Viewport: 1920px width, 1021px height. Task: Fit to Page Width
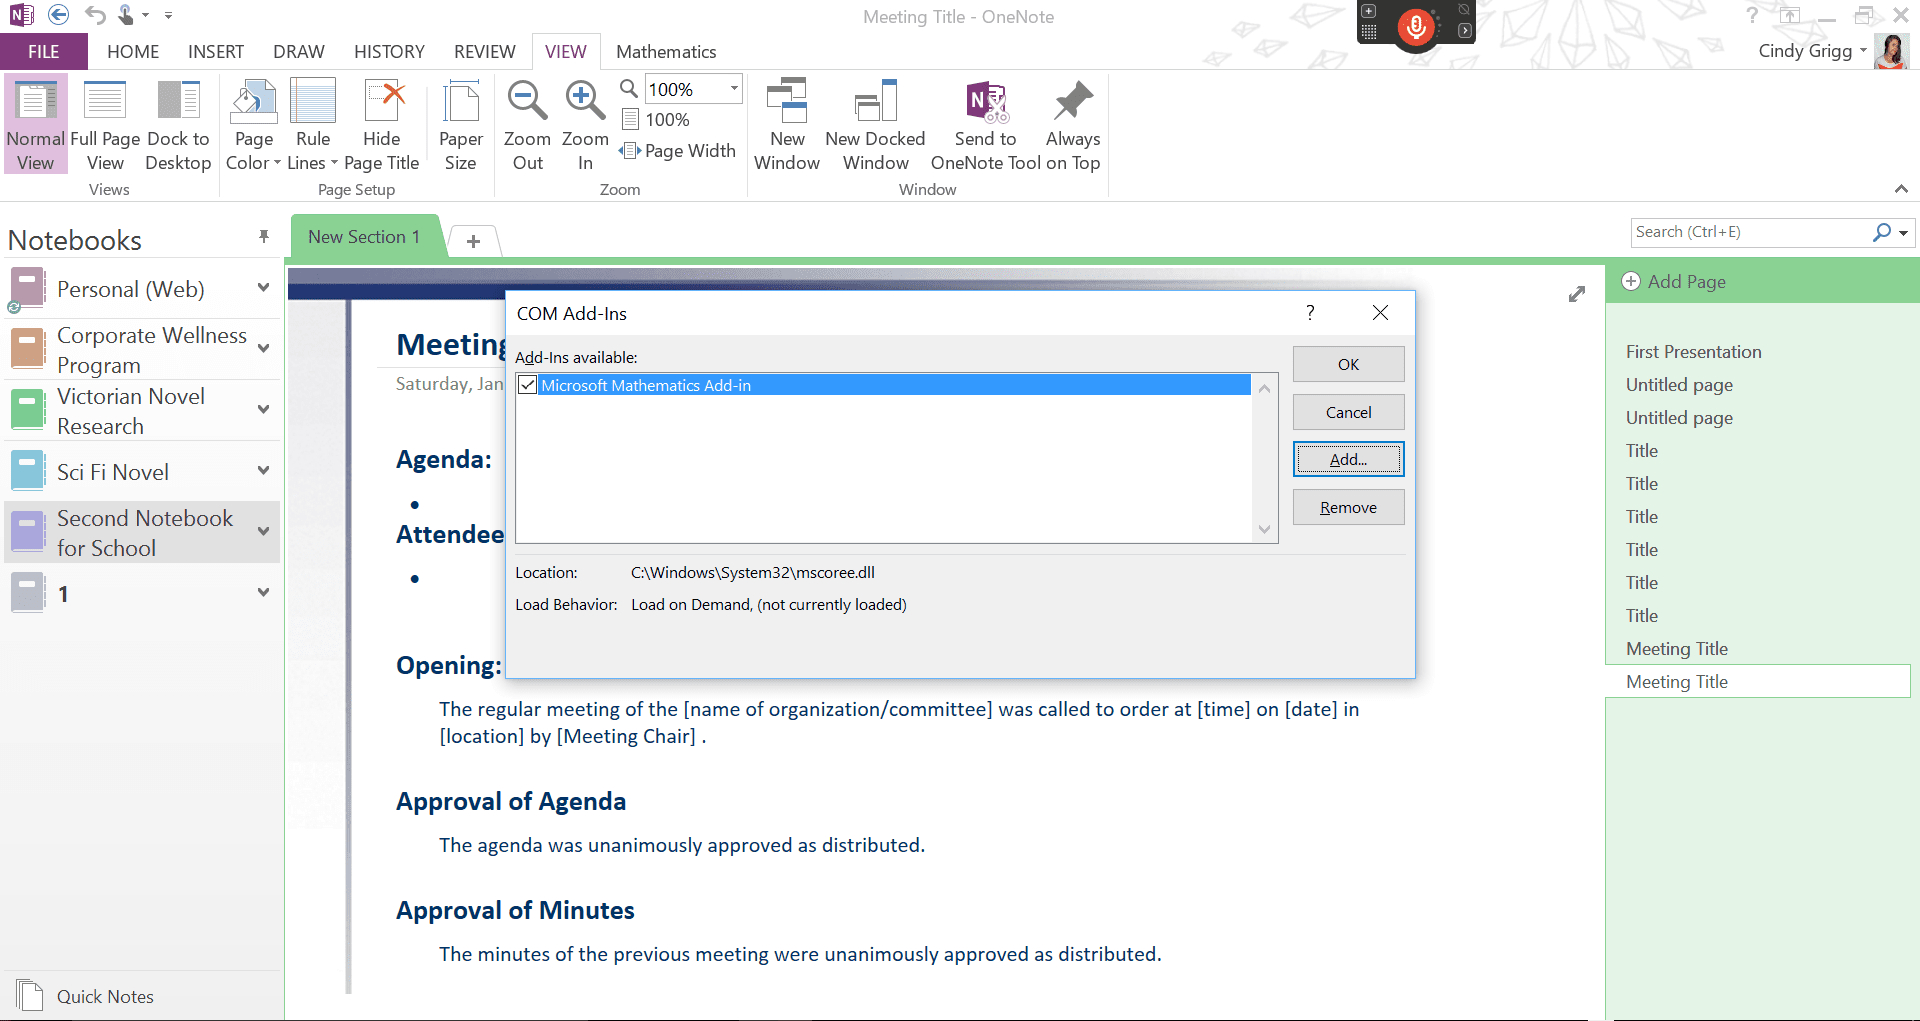[x=678, y=151]
